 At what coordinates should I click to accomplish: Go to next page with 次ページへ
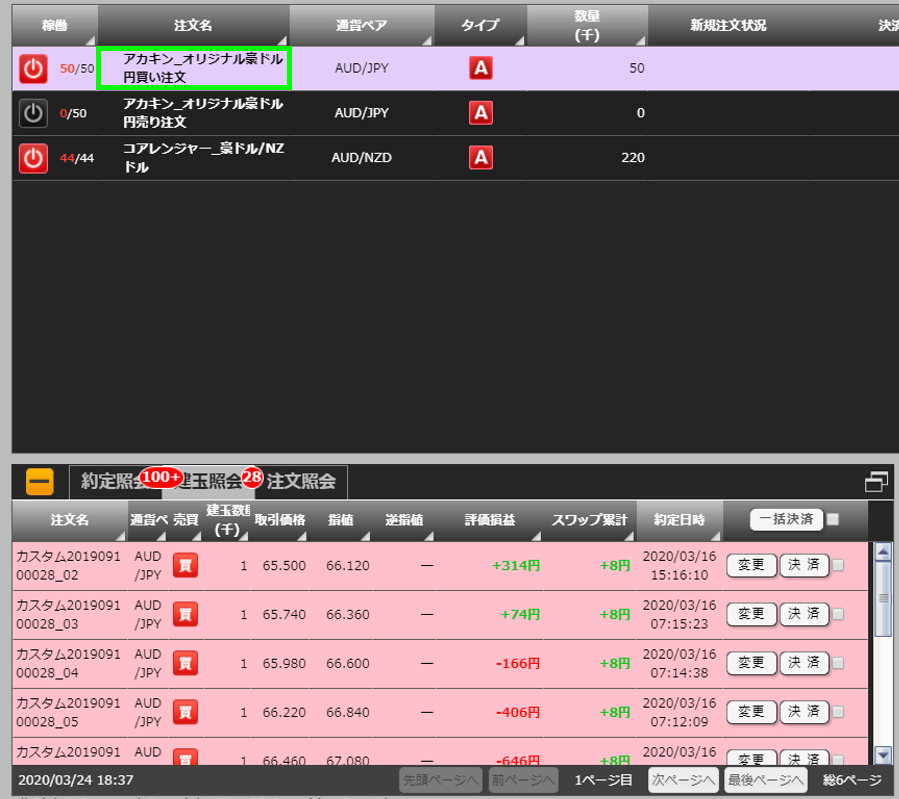pyautogui.click(x=683, y=780)
